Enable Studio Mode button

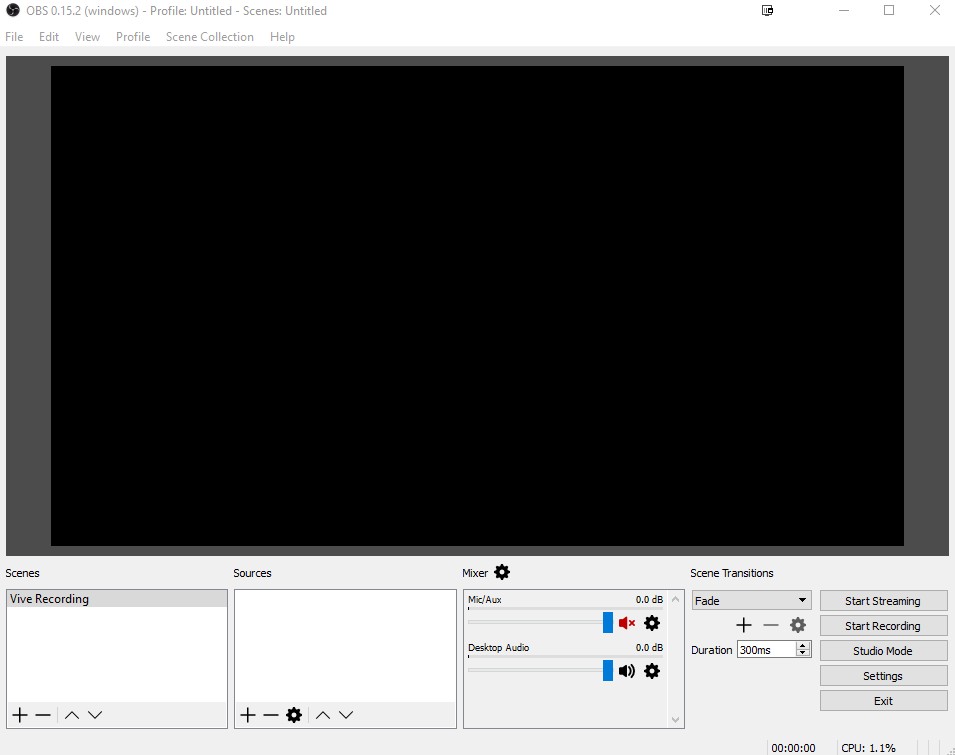pyautogui.click(x=883, y=651)
